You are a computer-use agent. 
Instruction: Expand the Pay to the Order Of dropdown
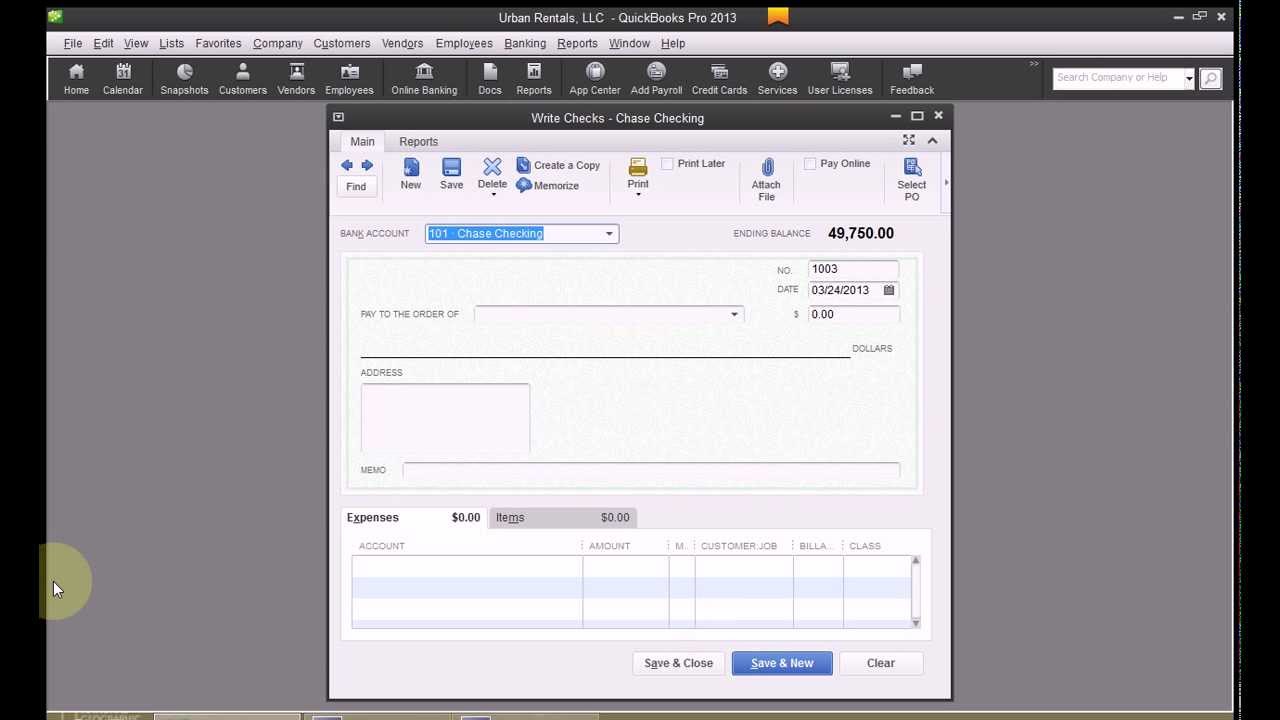[x=734, y=315]
